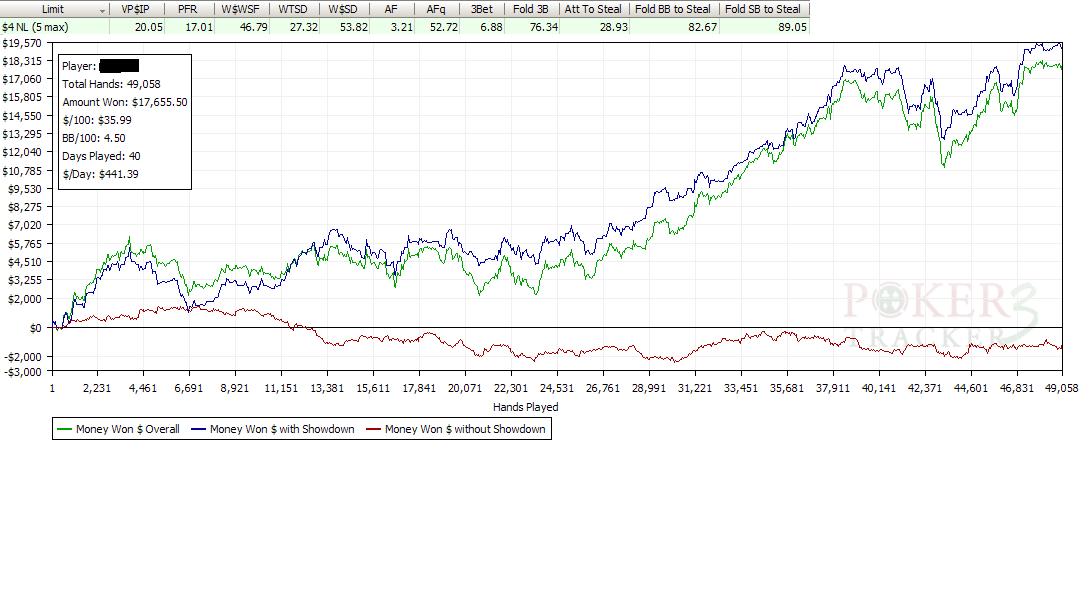Sort by Att To Steal column
Image resolution: width=1091 pixels, height=614 pixels.
[x=593, y=9]
